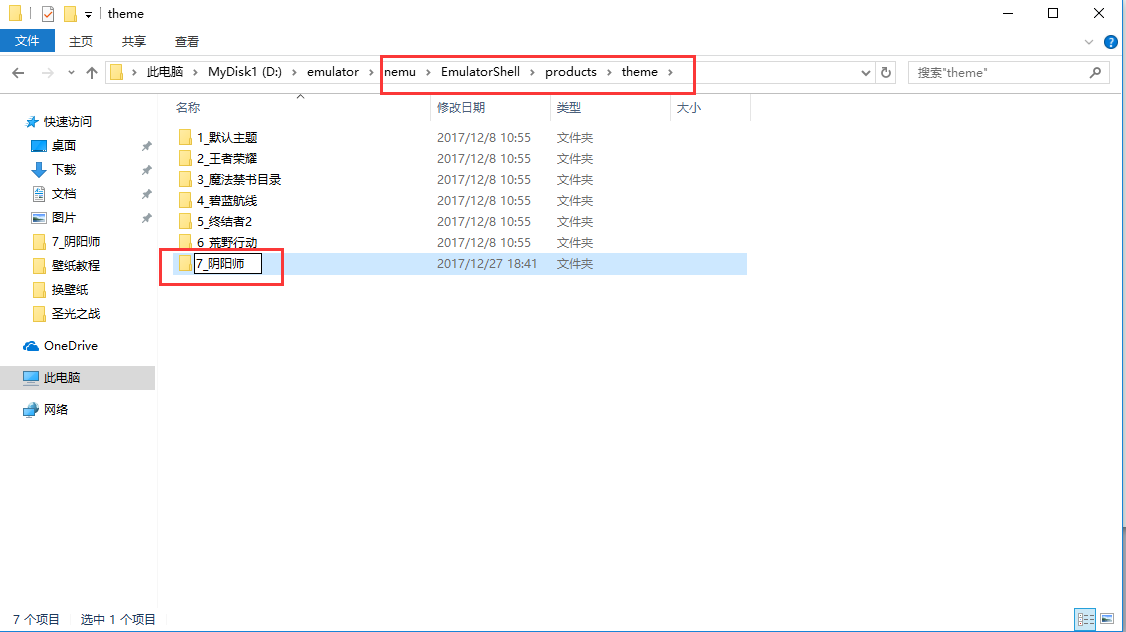Switch to the 查看 ribbon tab
This screenshot has height=632, width=1126.
pyautogui.click(x=187, y=41)
